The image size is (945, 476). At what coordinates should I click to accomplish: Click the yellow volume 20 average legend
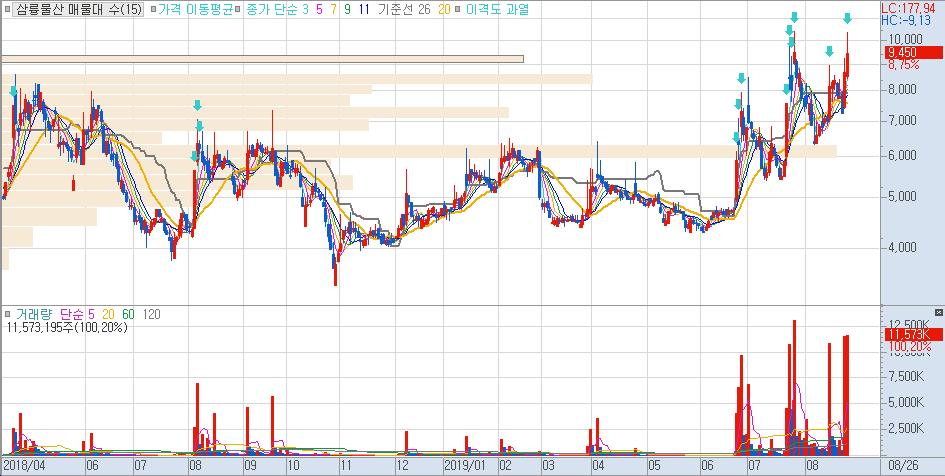pyautogui.click(x=108, y=315)
